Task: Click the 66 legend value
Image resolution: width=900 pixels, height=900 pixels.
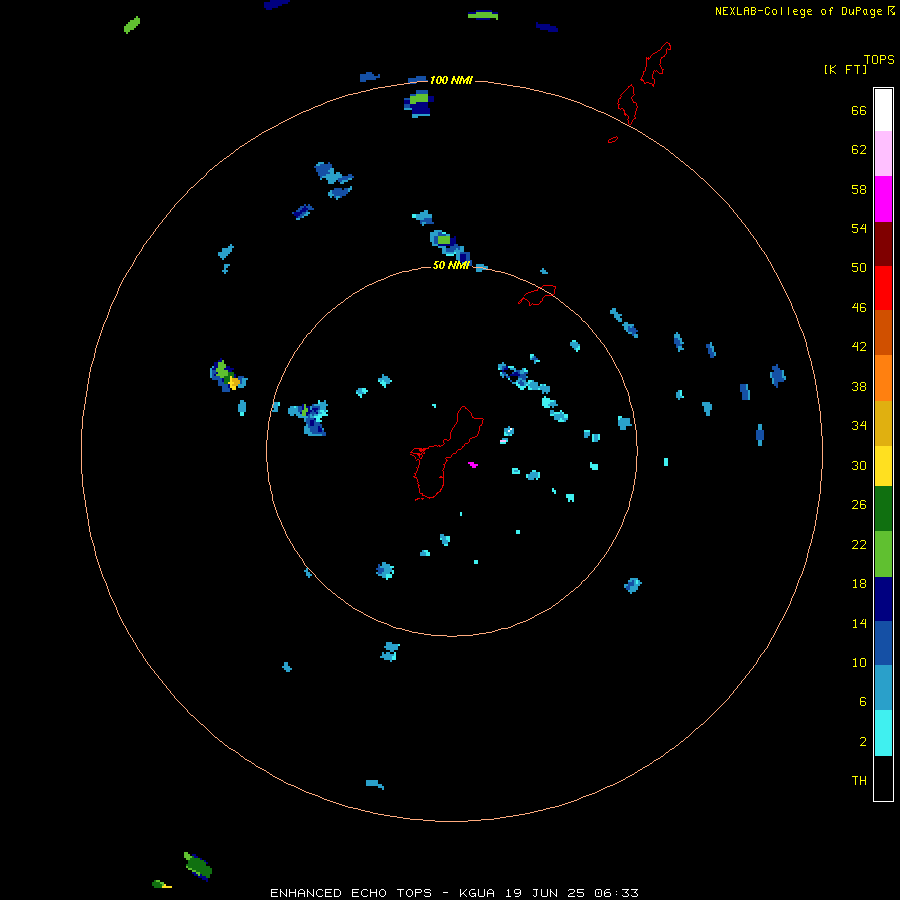Action: [859, 110]
